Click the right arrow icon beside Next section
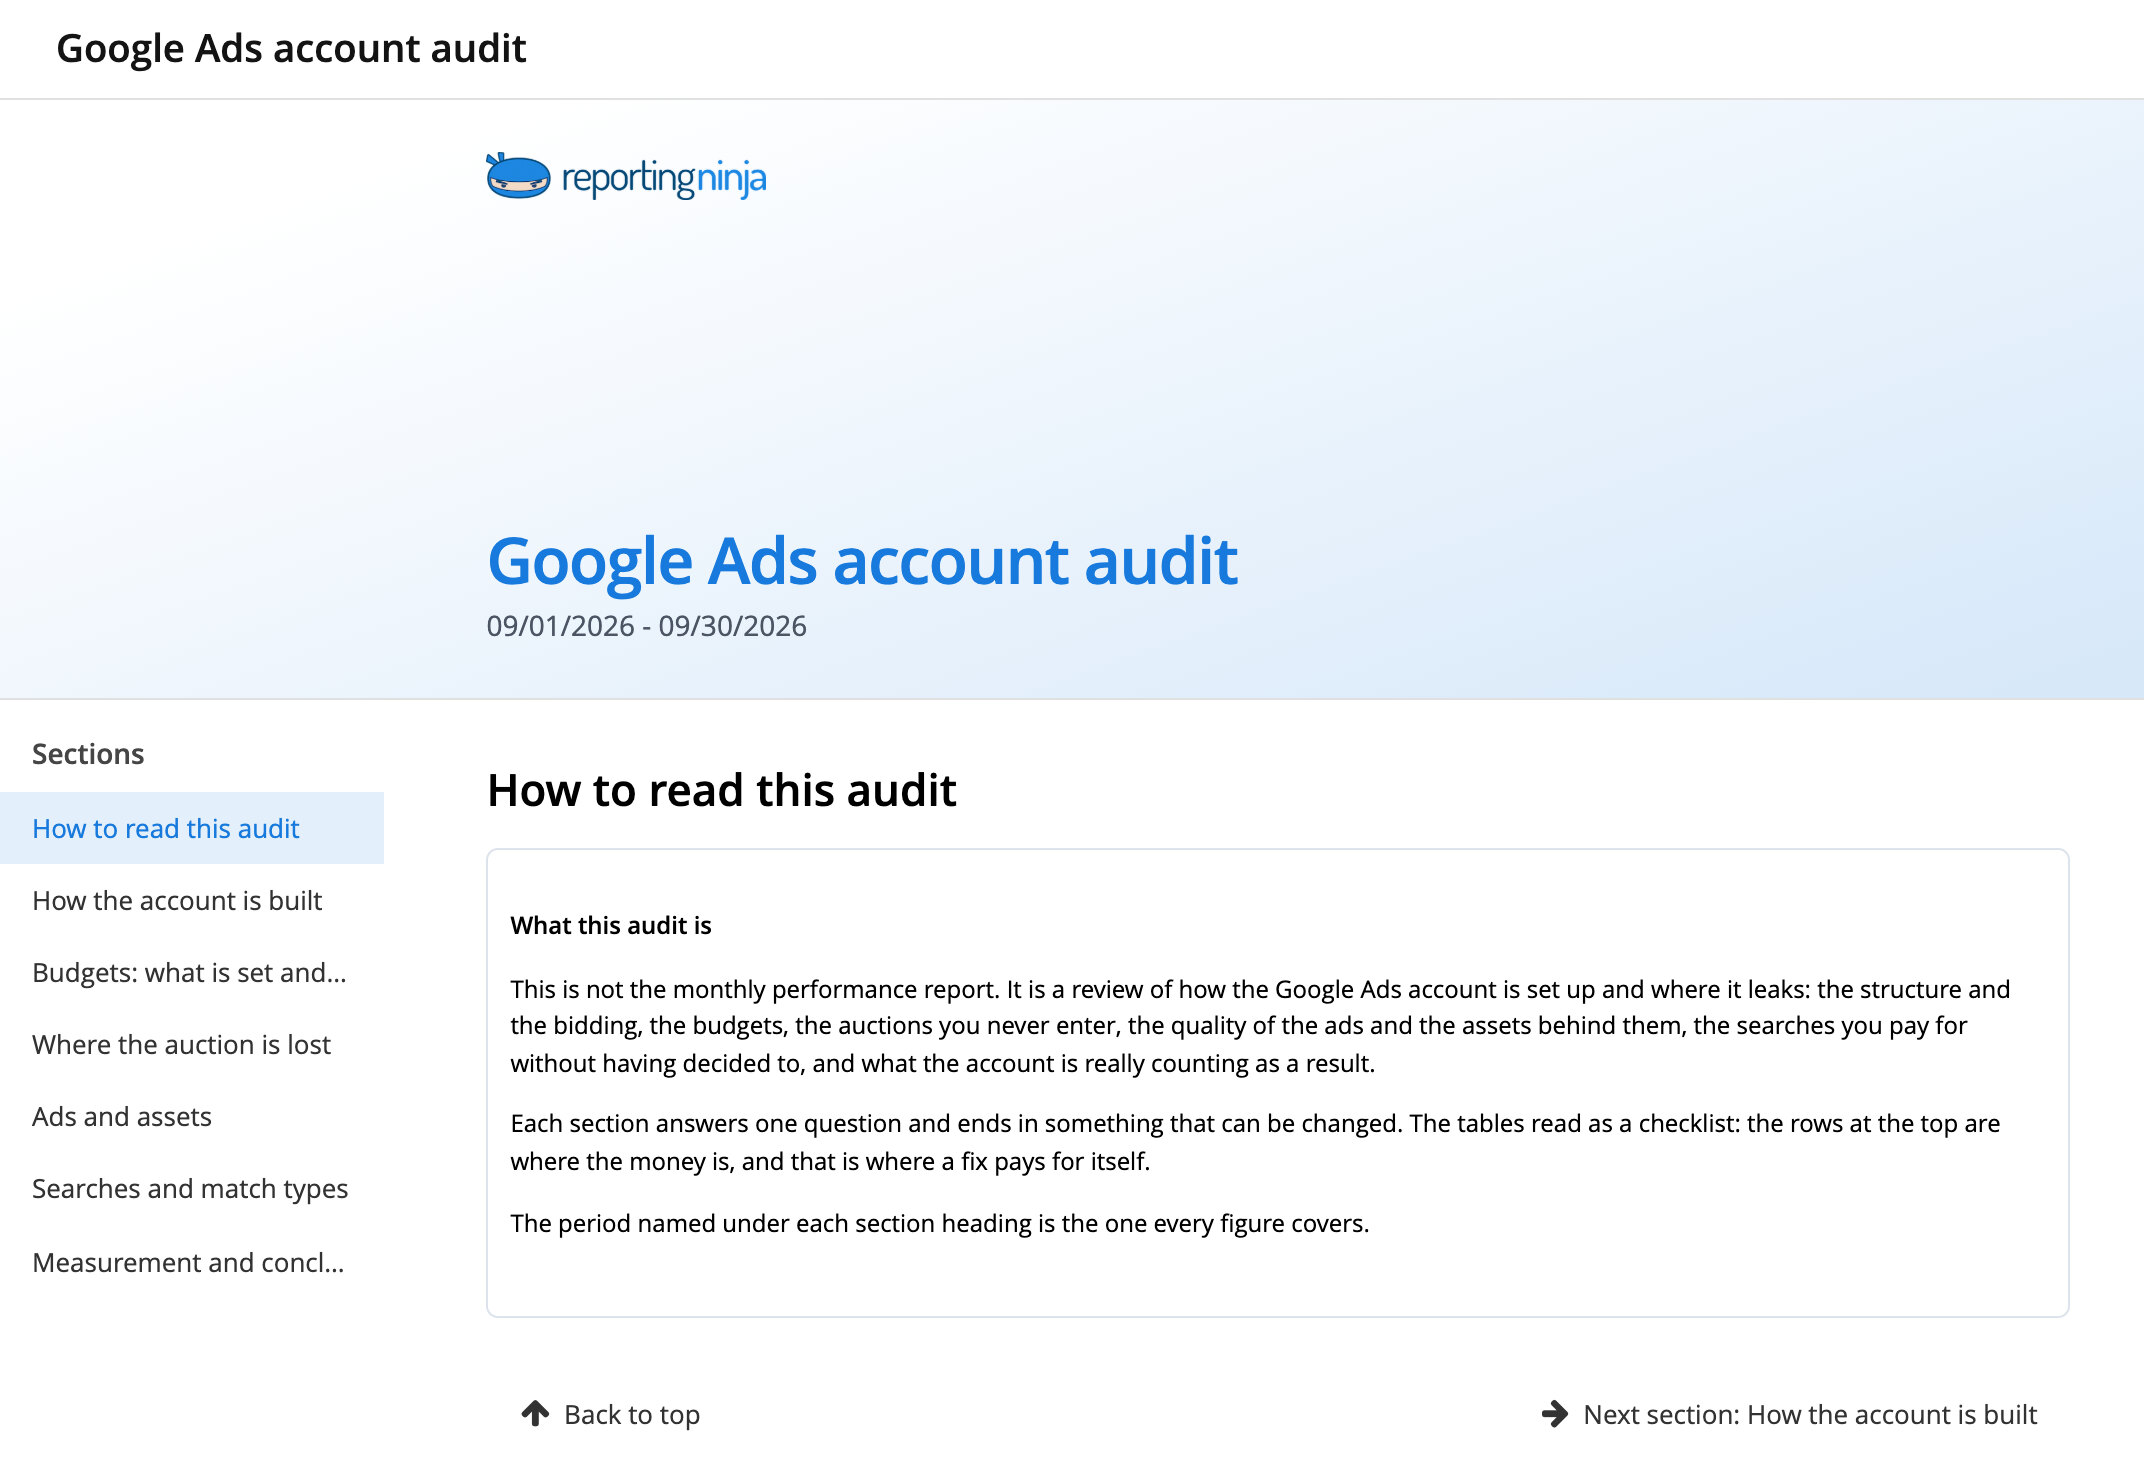The height and width of the screenshot is (1468, 2144). coord(1555,1413)
